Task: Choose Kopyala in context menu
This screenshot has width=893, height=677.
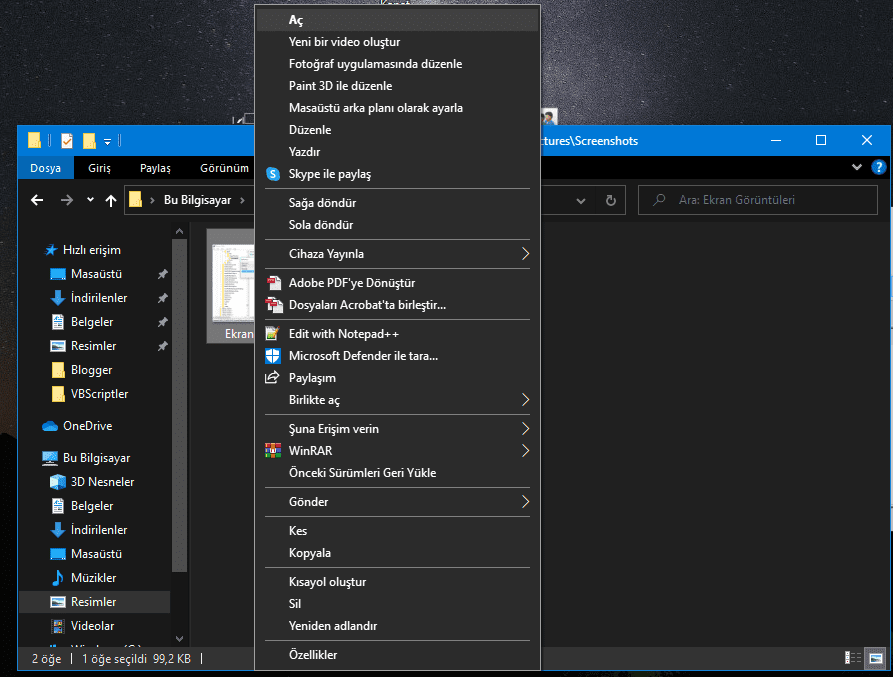Action: (x=398, y=553)
